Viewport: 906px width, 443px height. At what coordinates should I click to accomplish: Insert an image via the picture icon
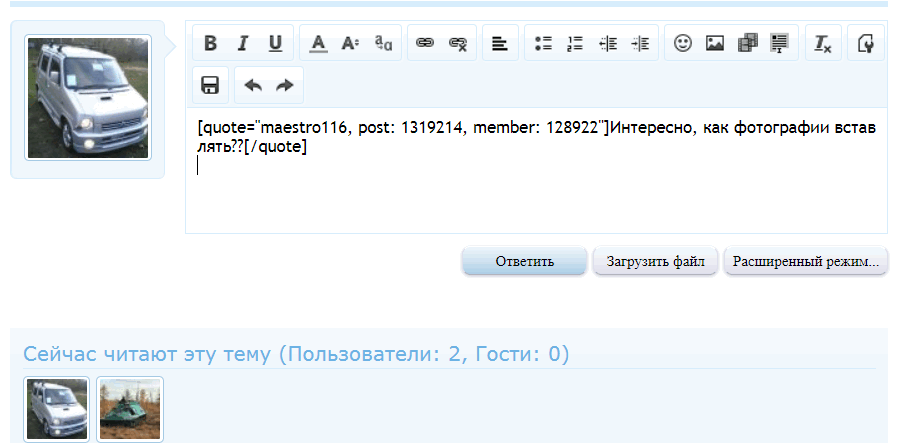(715, 43)
